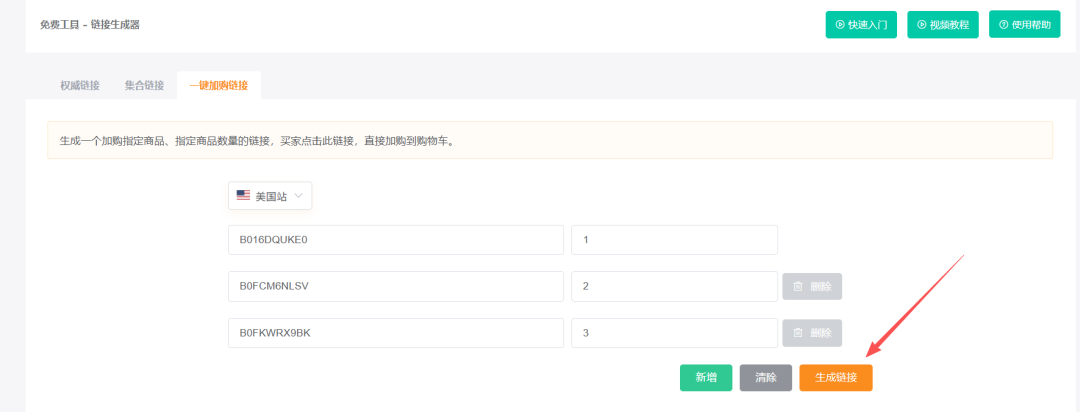This screenshot has width=1080, height=412.
Task: Open the 使用帮助 help page
Action: pos(1024,24)
